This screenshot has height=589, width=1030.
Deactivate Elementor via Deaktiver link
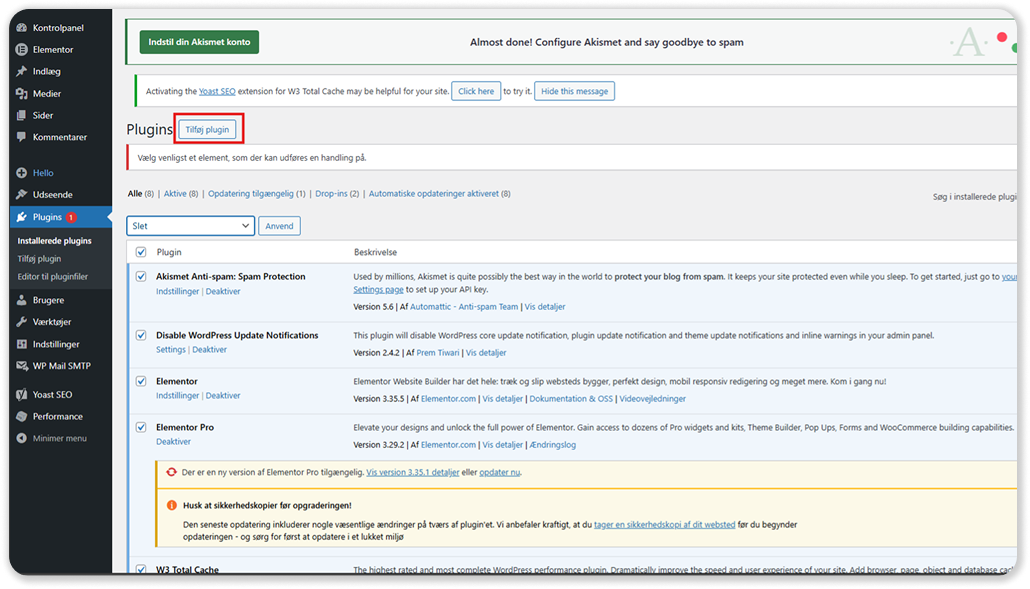coord(223,396)
